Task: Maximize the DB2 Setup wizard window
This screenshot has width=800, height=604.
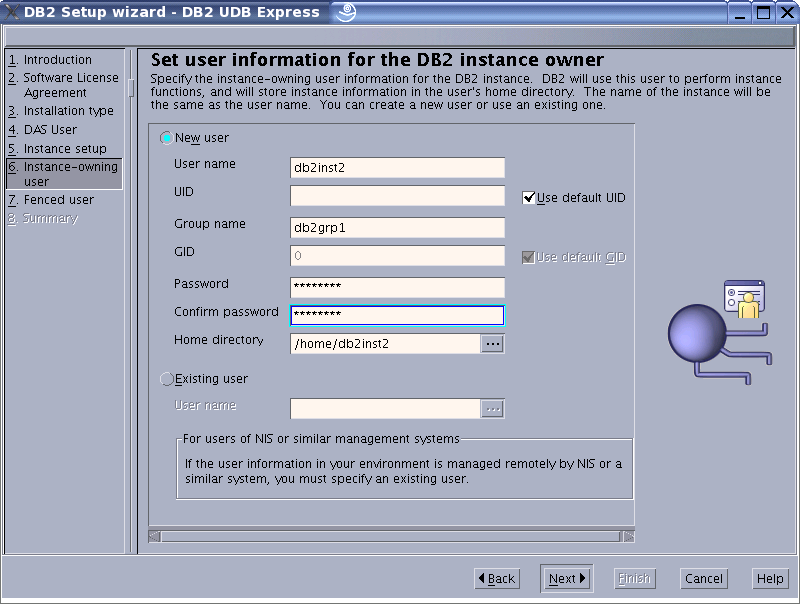Action: pyautogui.click(x=763, y=12)
